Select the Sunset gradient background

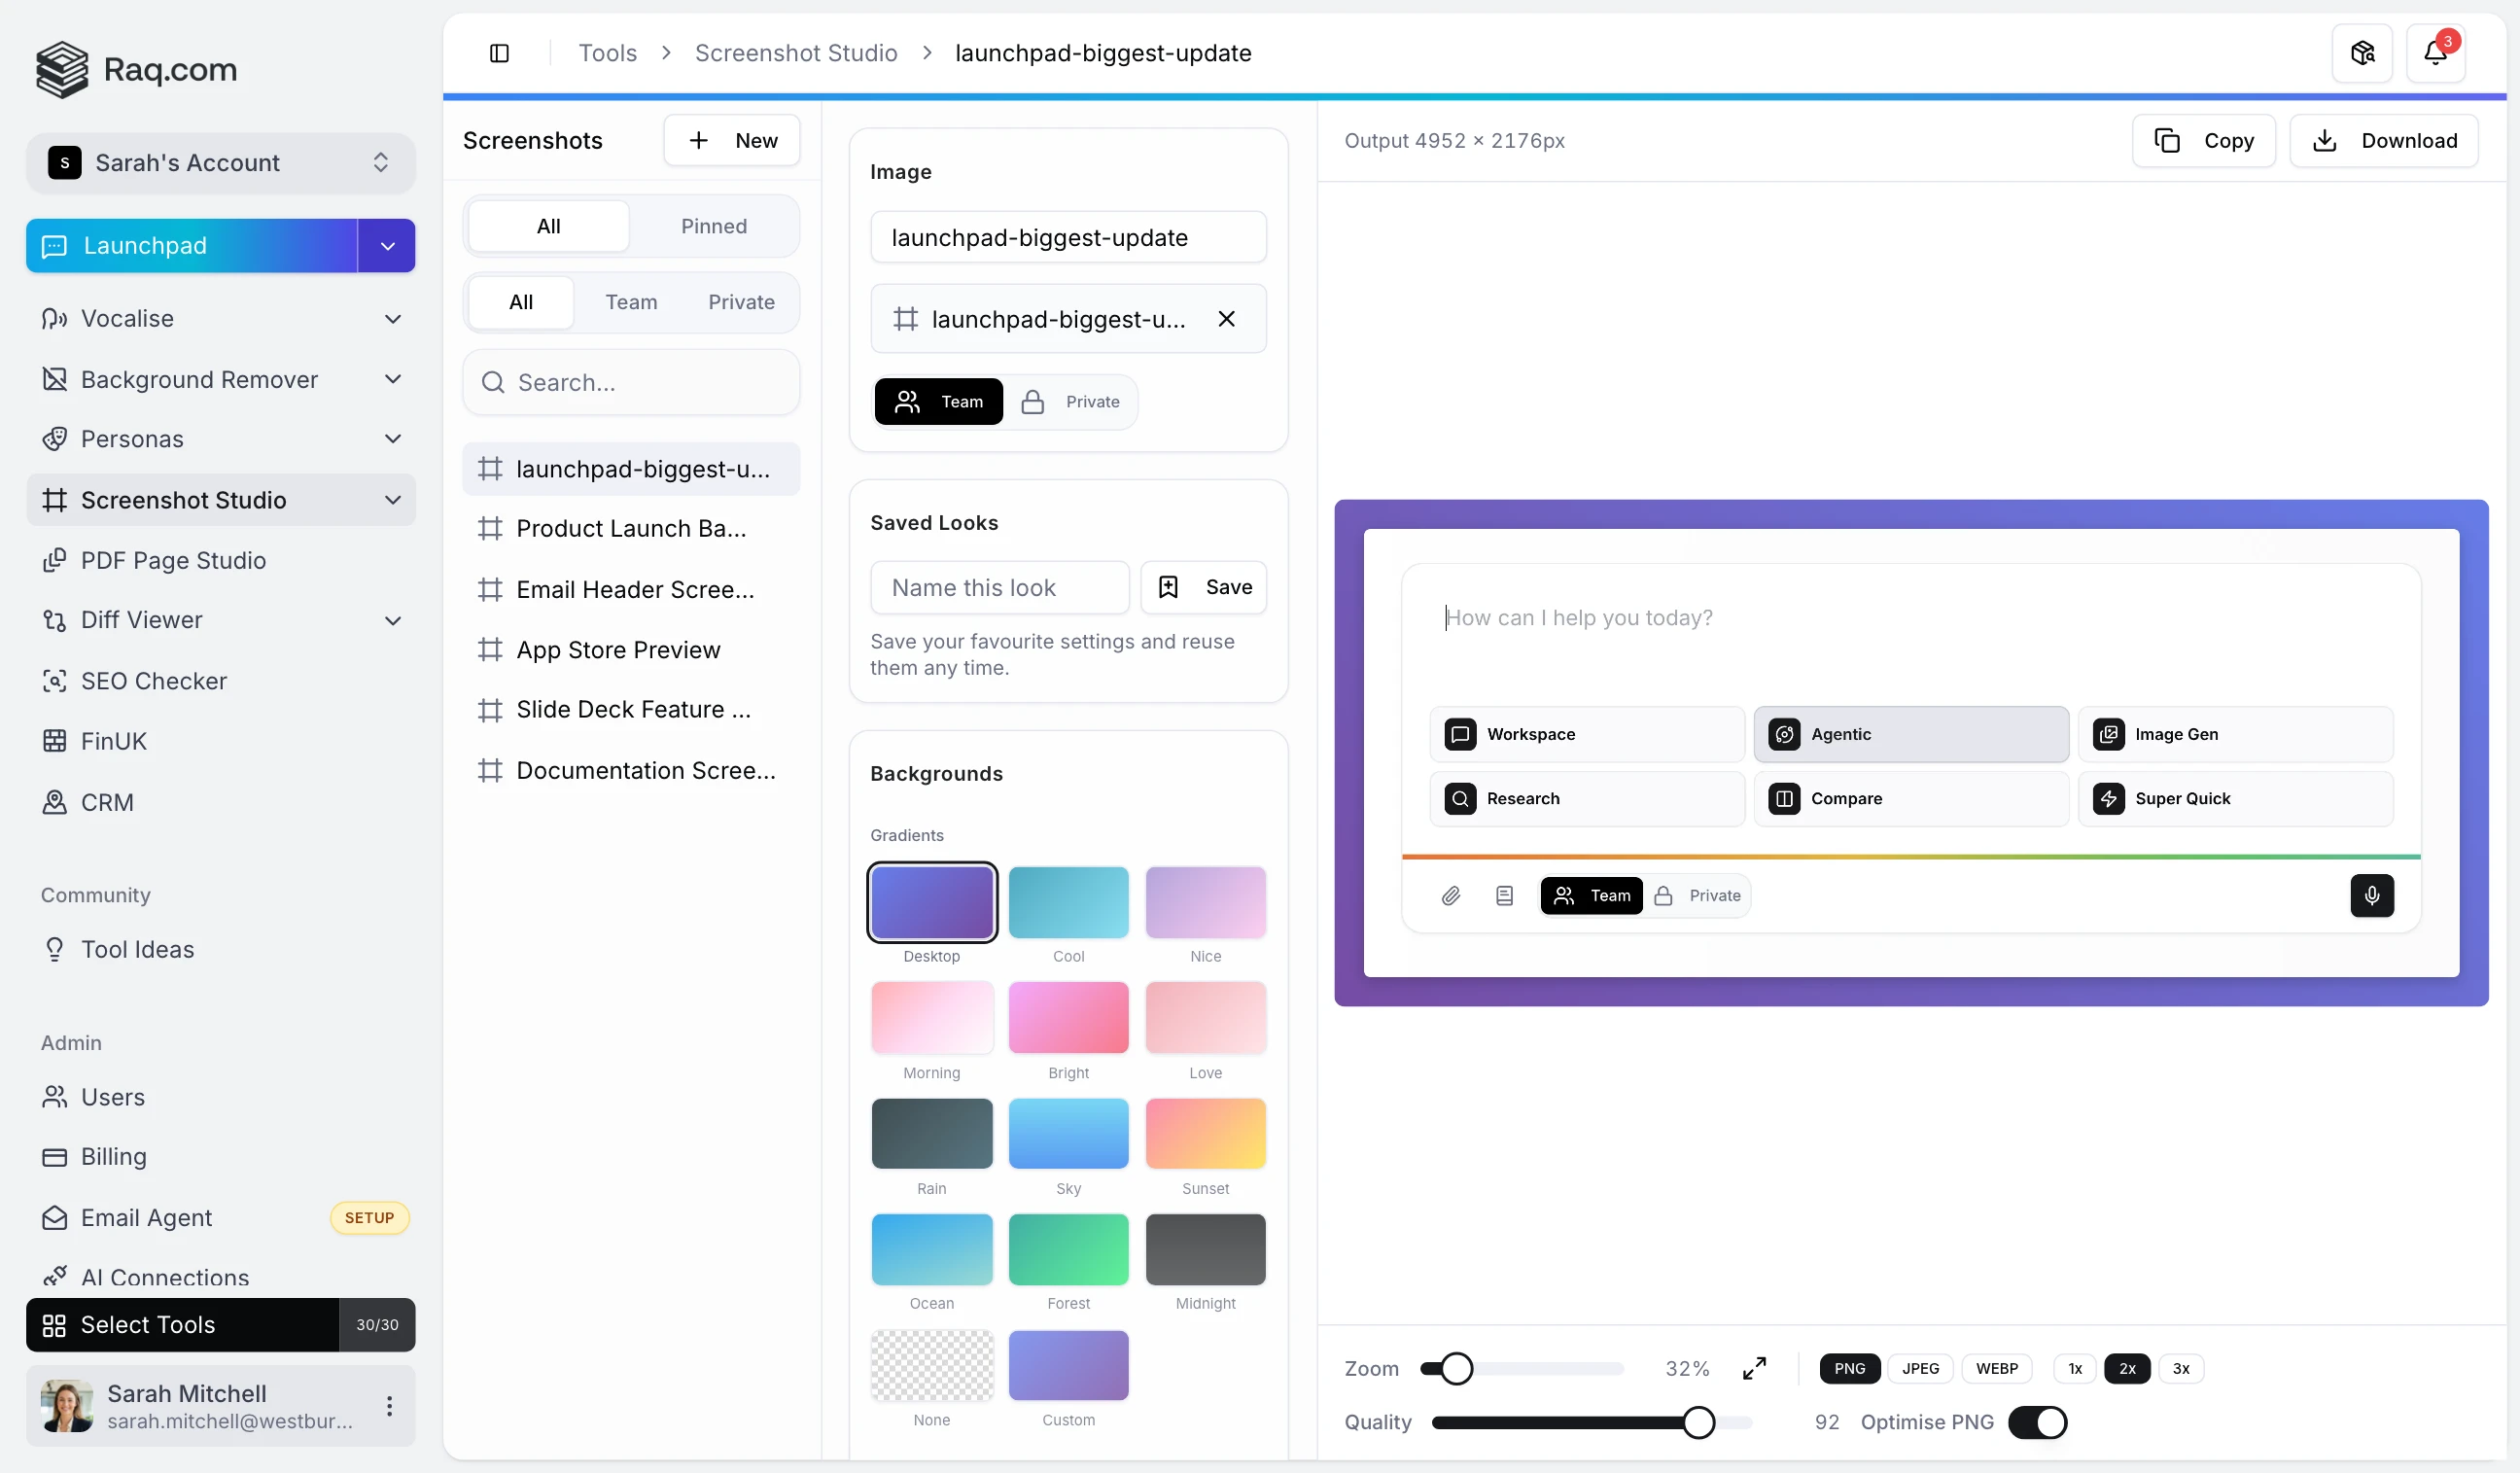(x=1205, y=1135)
